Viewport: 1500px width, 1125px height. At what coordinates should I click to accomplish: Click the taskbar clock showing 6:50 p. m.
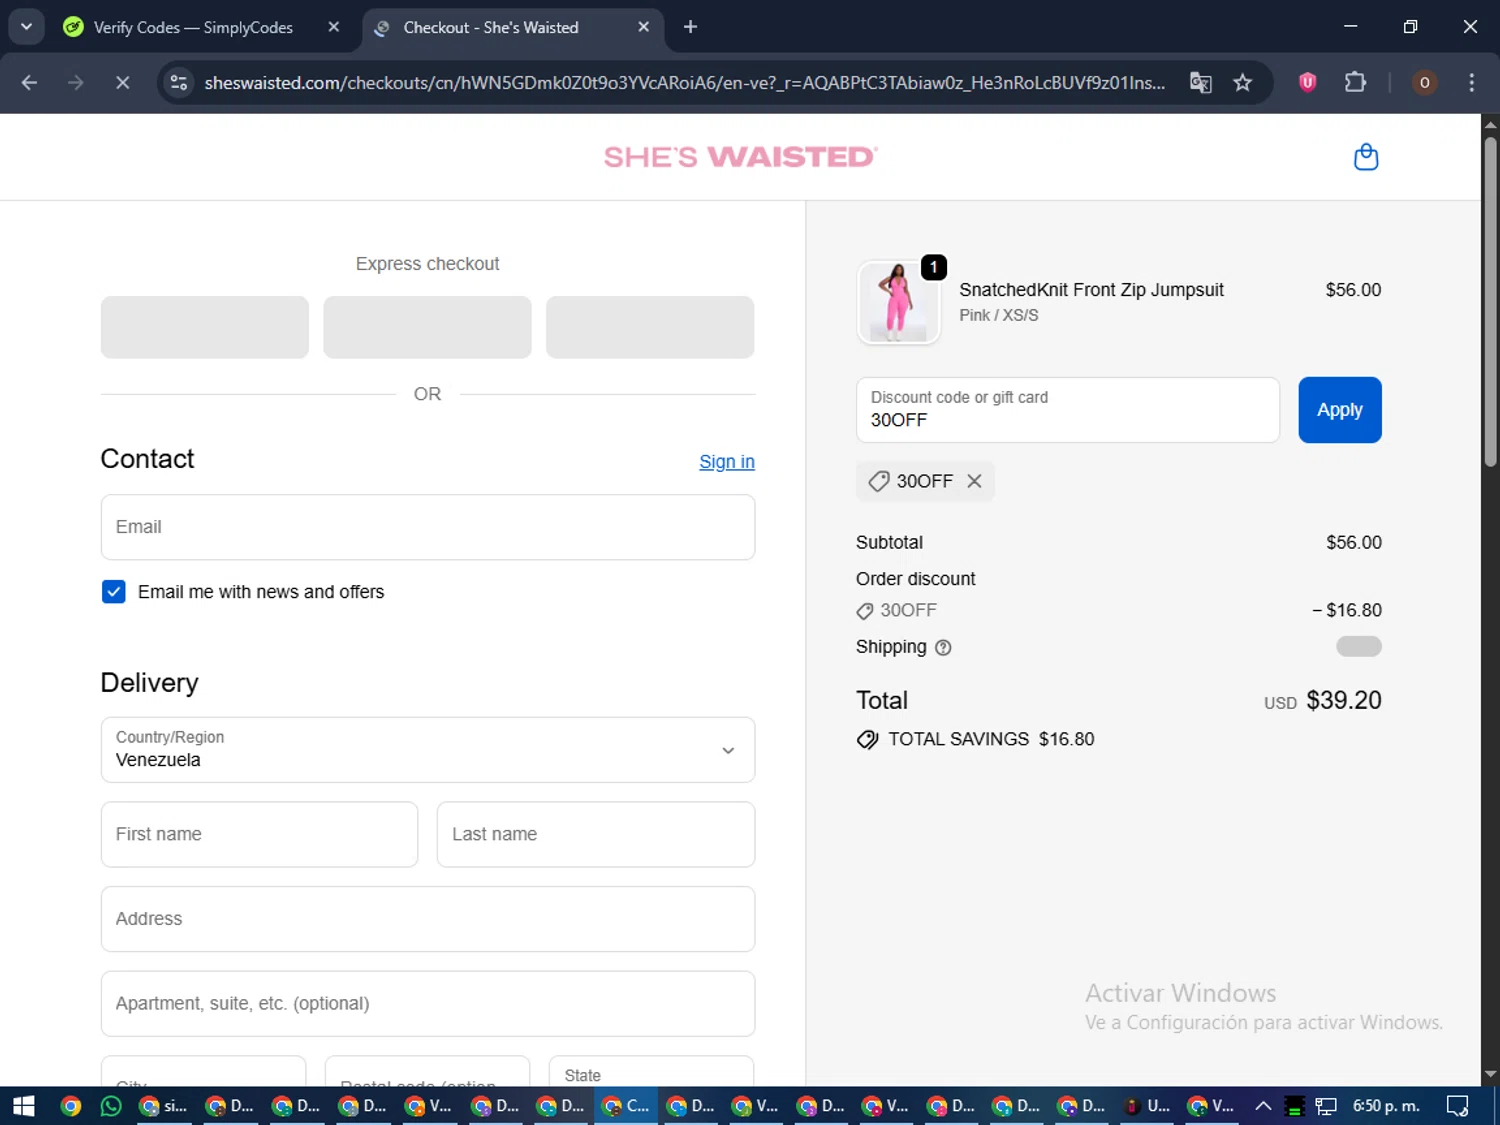pos(1386,1106)
